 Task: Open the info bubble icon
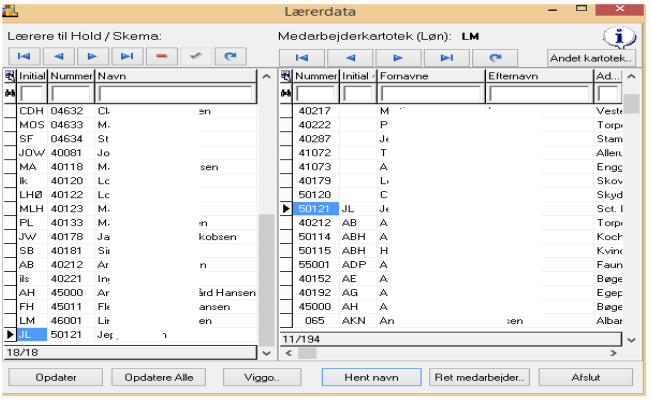point(619,37)
